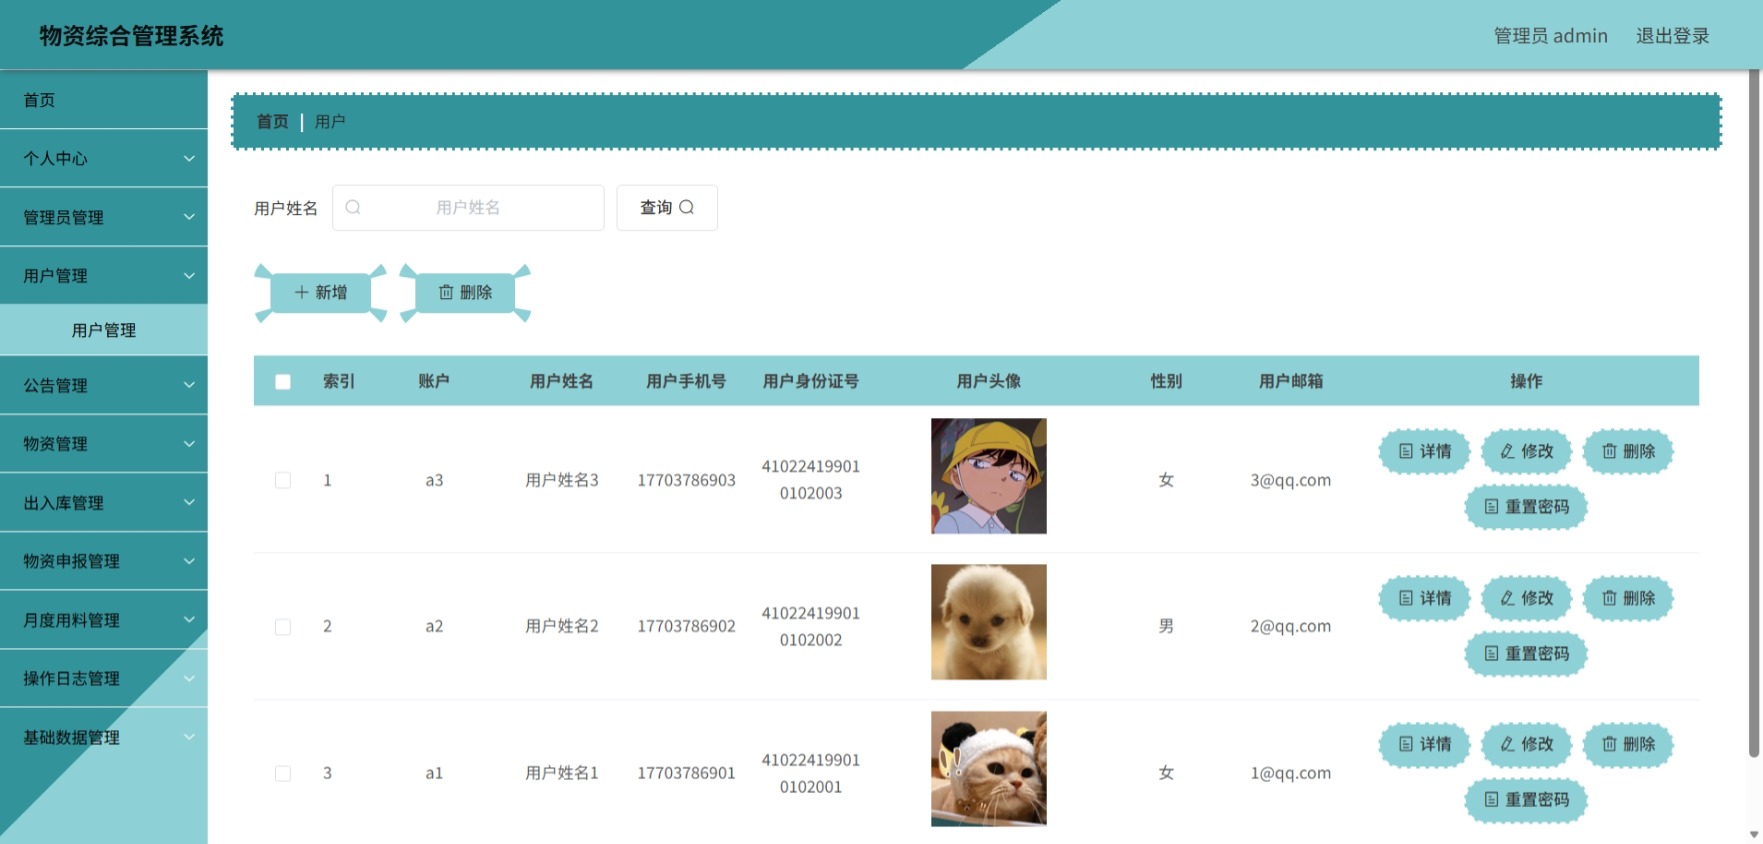Click the vertical page scrollbar
Image resolution: width=1763 pixels, height=844 pixels.
coord(1754,415)
